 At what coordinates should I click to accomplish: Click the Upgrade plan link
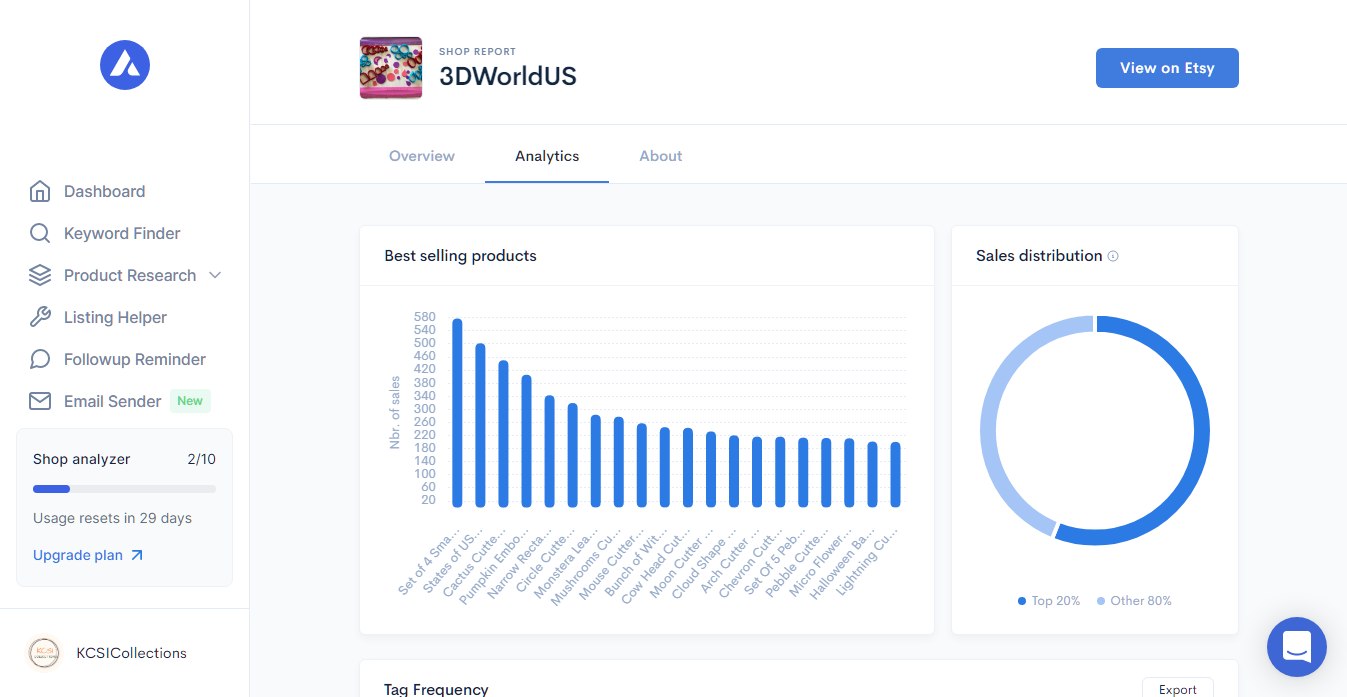[88, 555]
